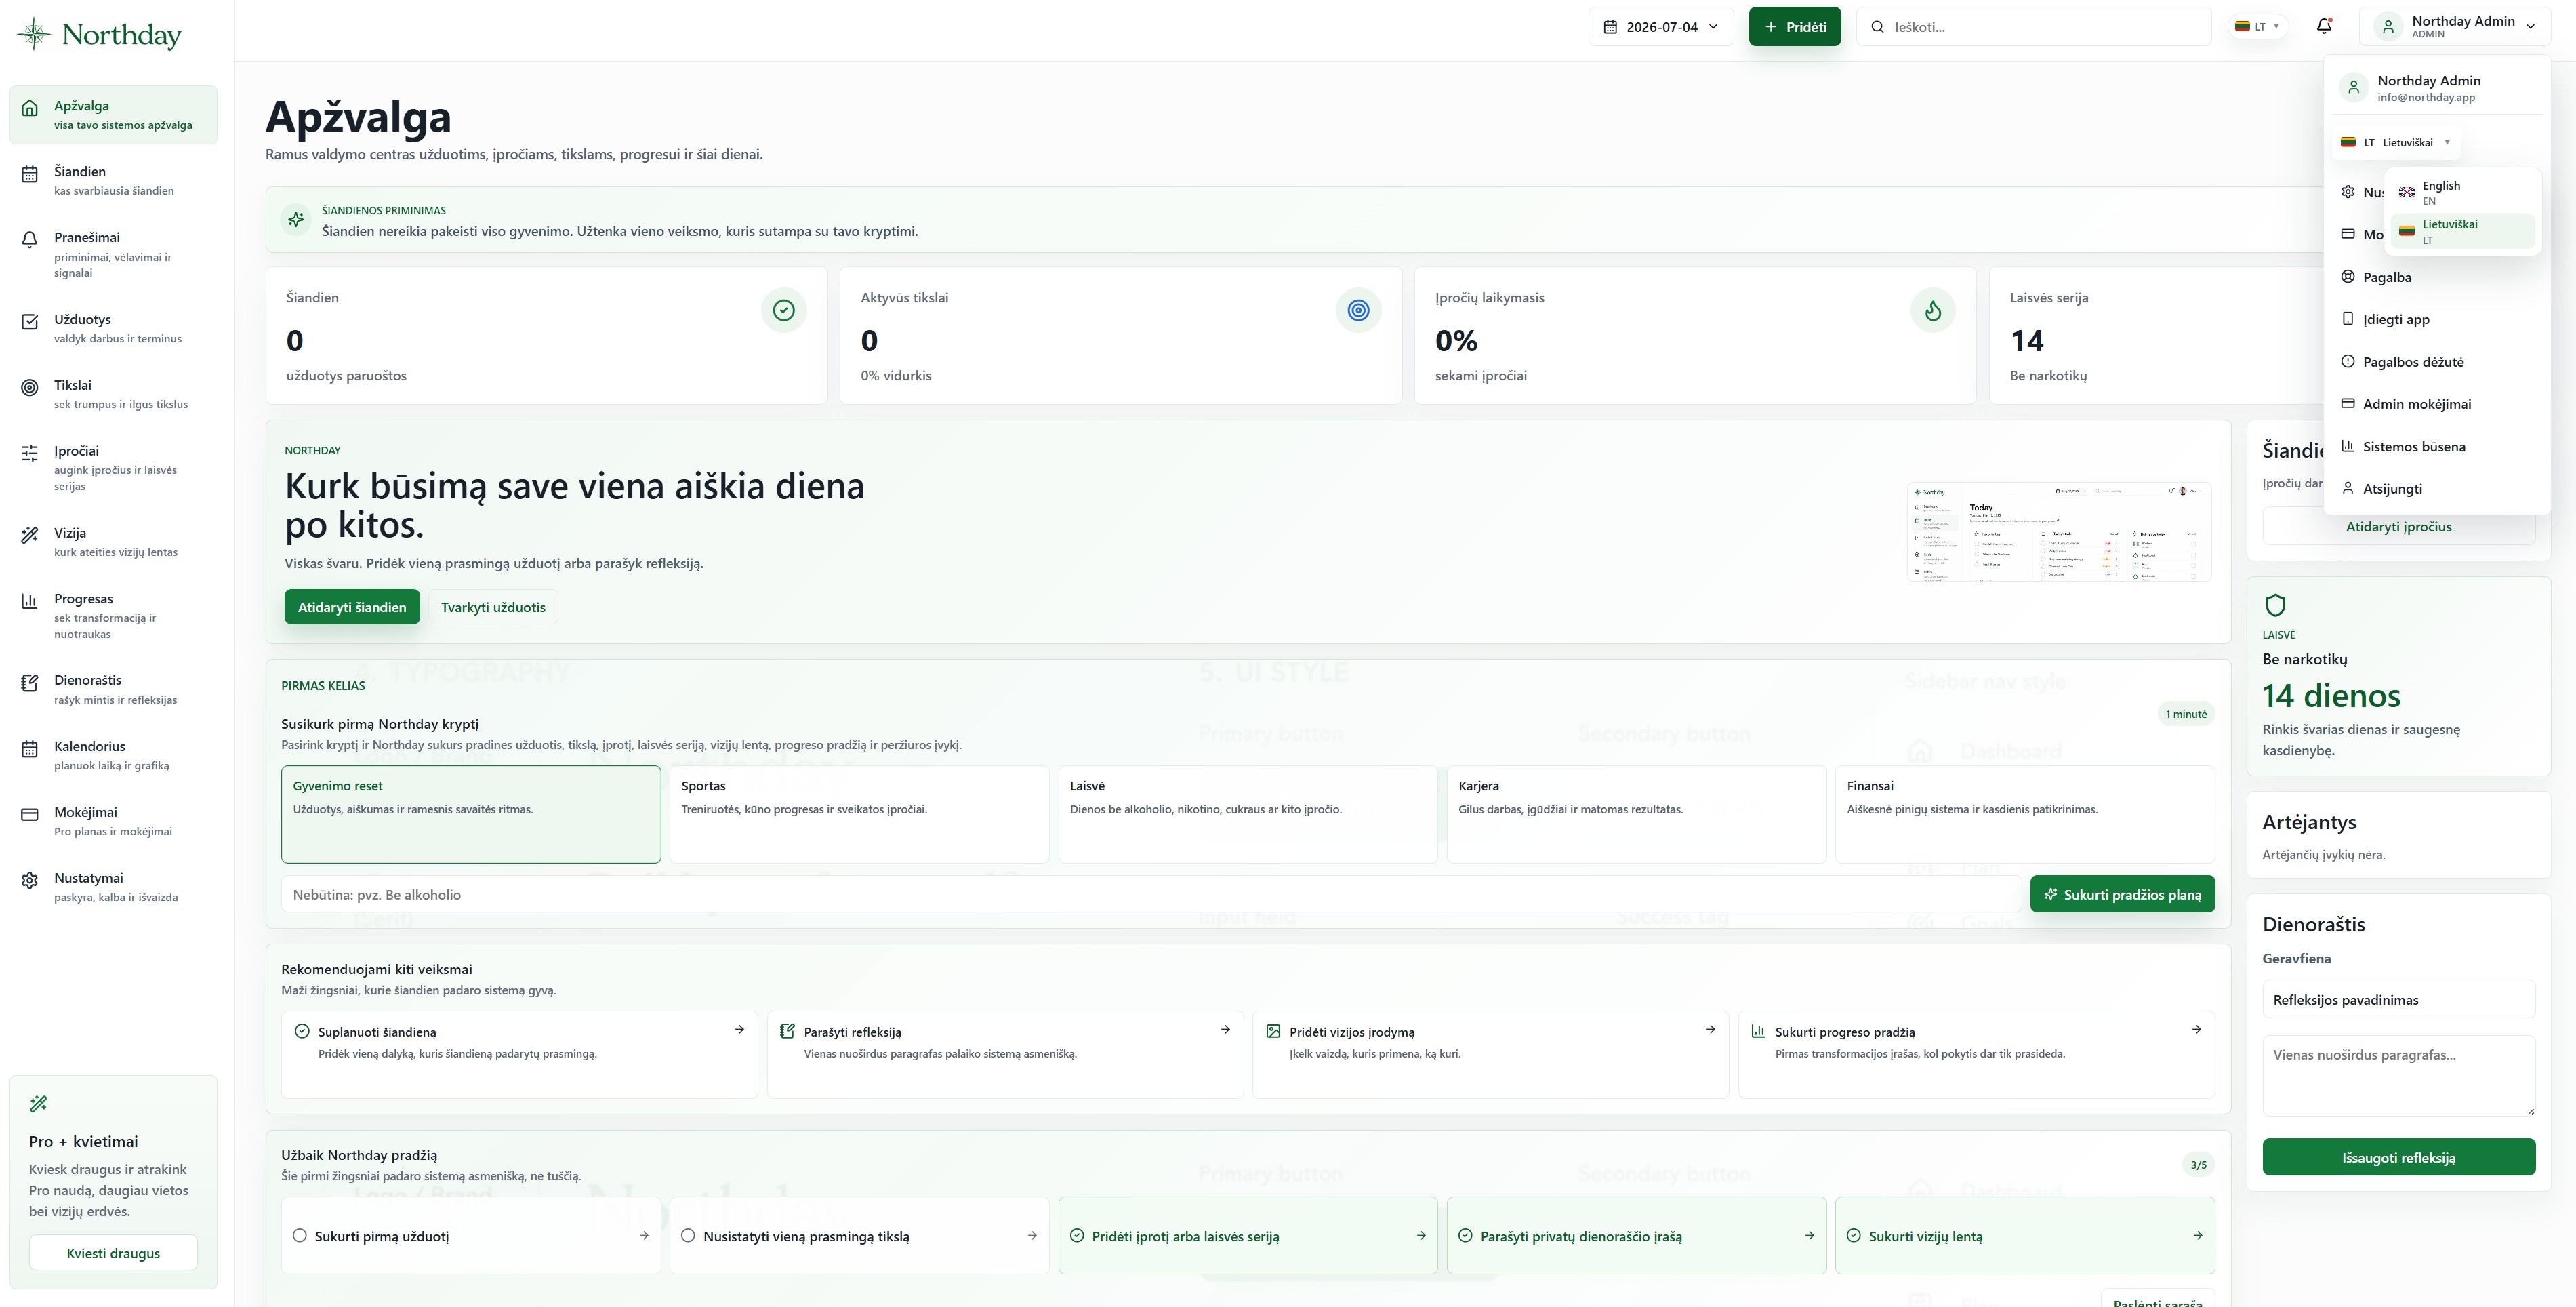Click the 3/5 progress badge
This screenshot has width=2576, height=1307.
(x=2198, y=1164)
